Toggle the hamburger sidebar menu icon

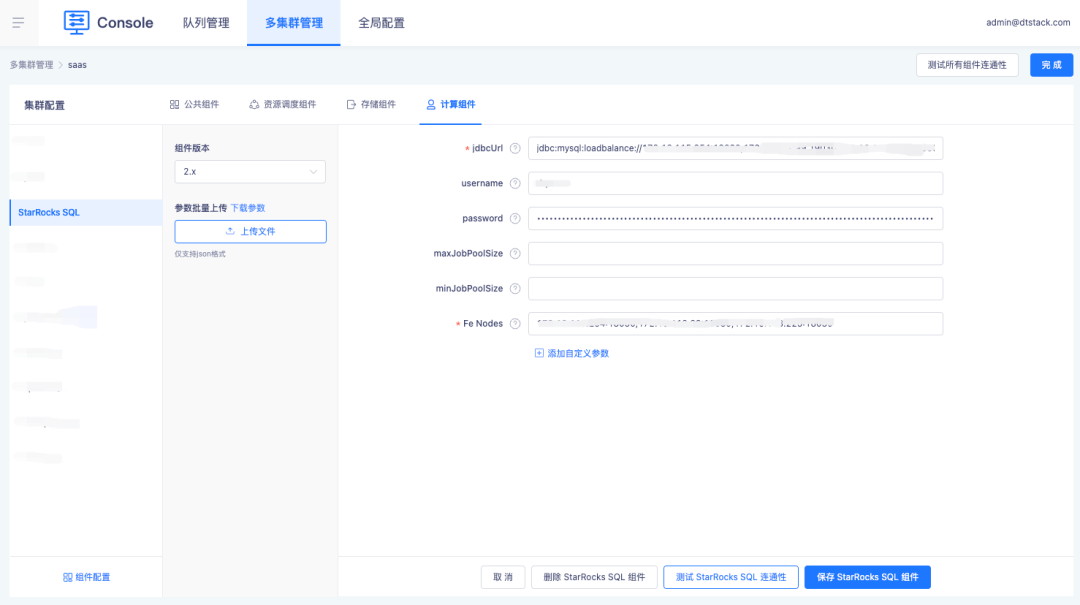click(19, 23)
